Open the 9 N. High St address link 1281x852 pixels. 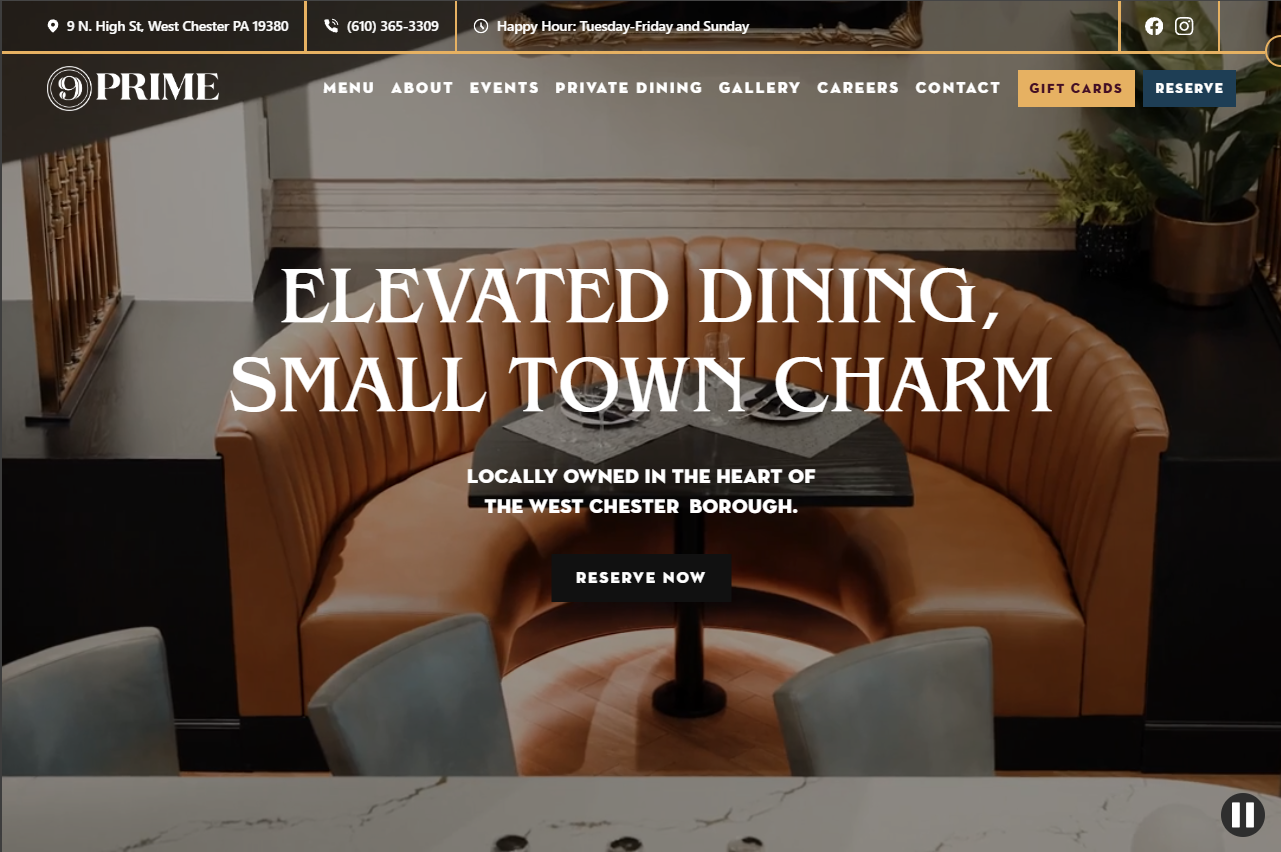178,26
